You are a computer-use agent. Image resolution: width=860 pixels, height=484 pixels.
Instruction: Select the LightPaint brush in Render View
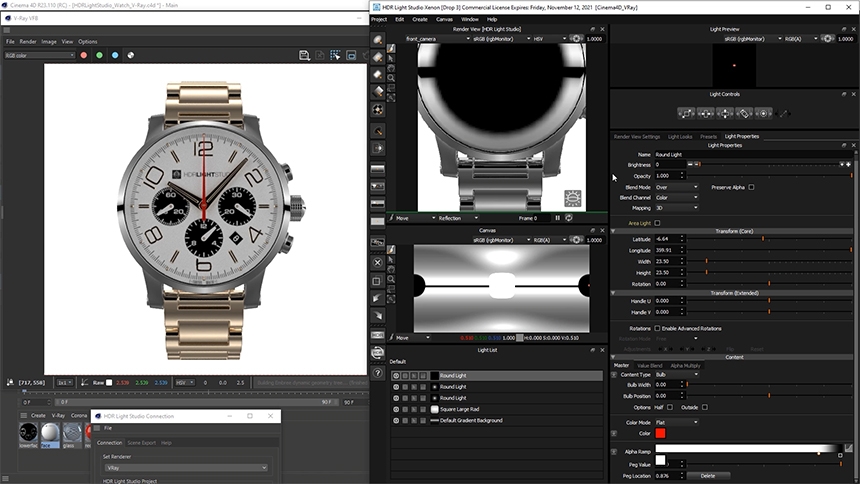point(391,49)
